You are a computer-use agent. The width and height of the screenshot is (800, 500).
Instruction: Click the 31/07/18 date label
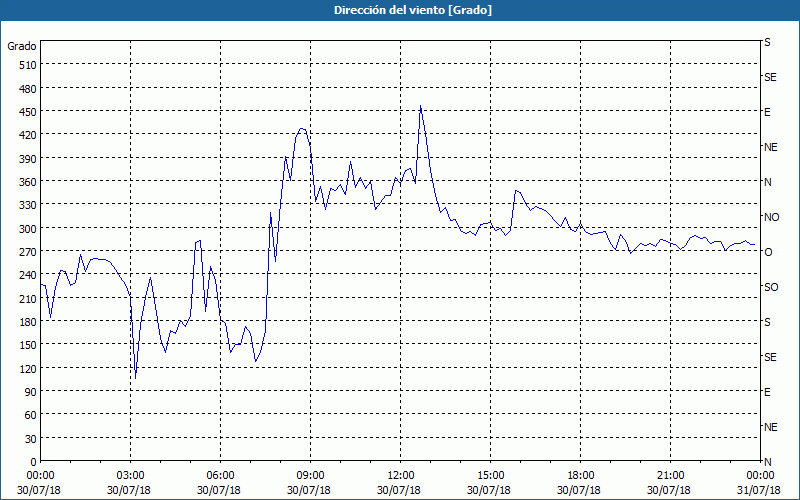[x=760, y=490]
